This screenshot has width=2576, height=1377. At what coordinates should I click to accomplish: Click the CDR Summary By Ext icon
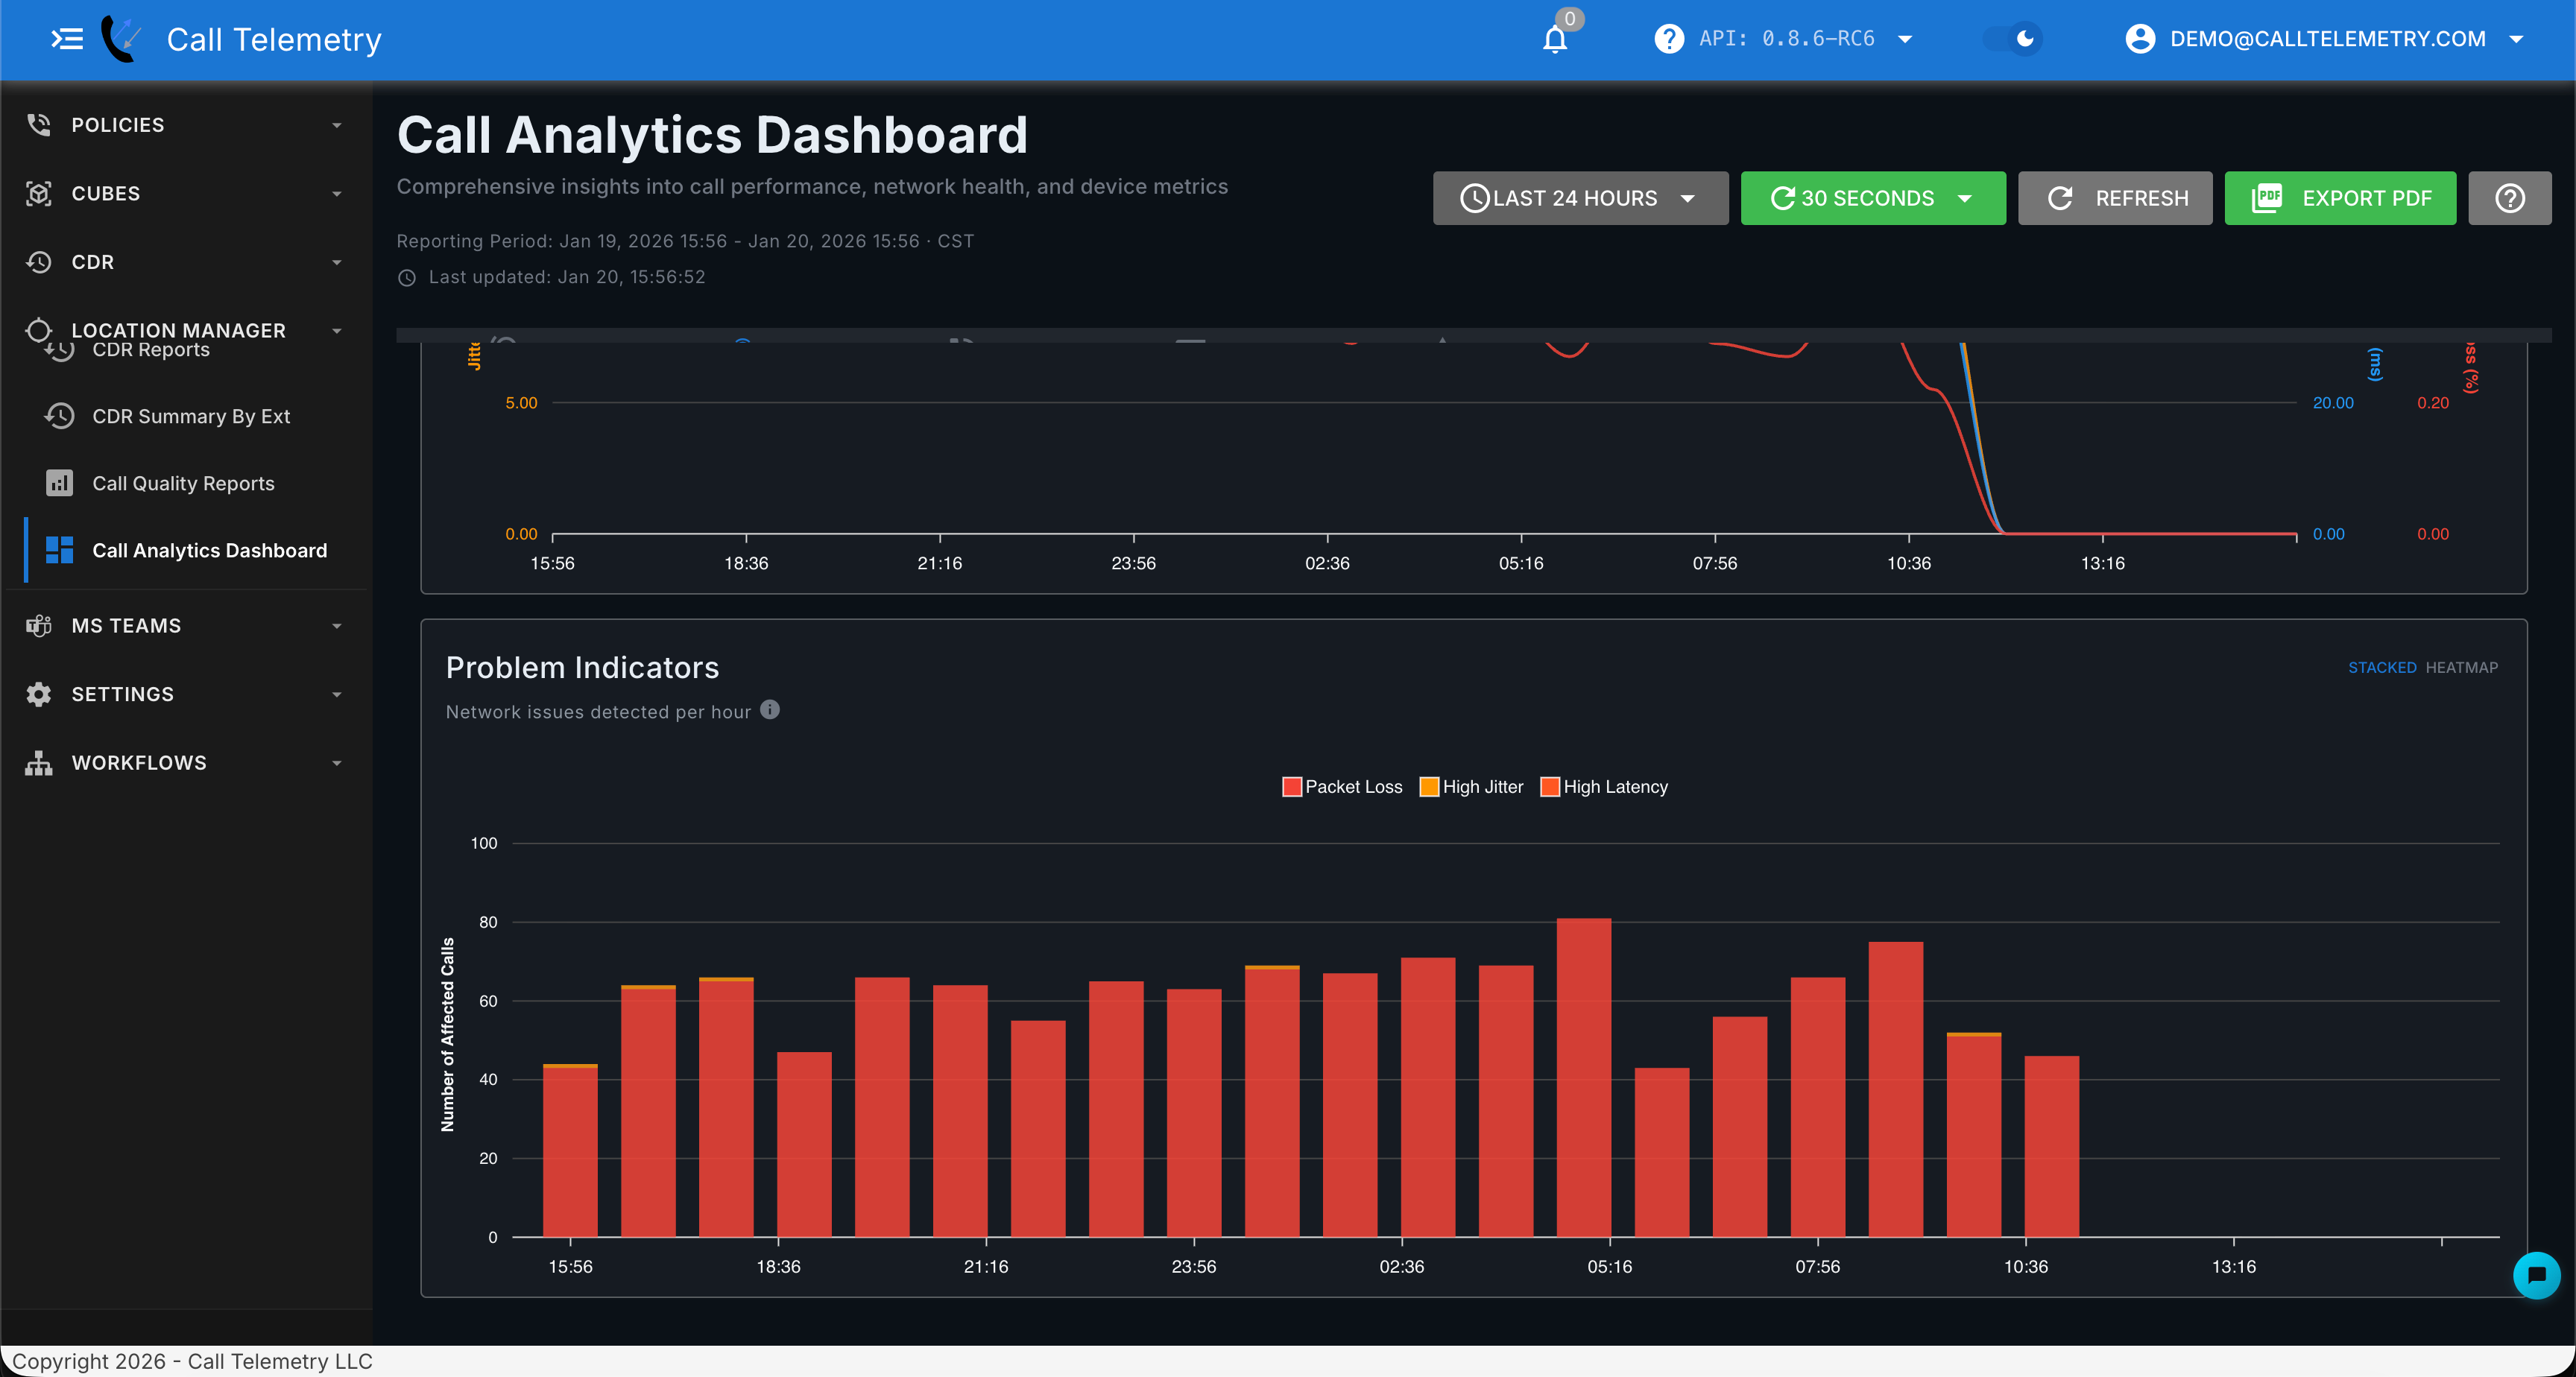point(60,416)
